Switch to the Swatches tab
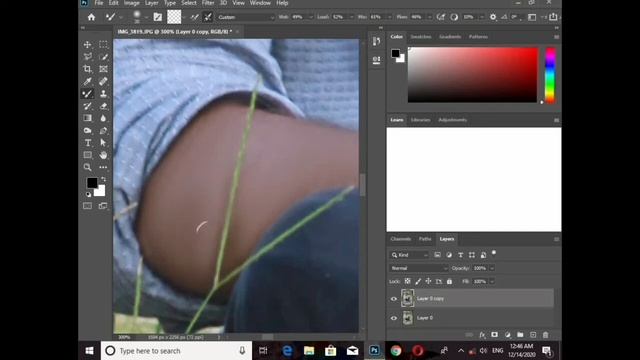Viewport: 640px width, 360px height. 421,37
